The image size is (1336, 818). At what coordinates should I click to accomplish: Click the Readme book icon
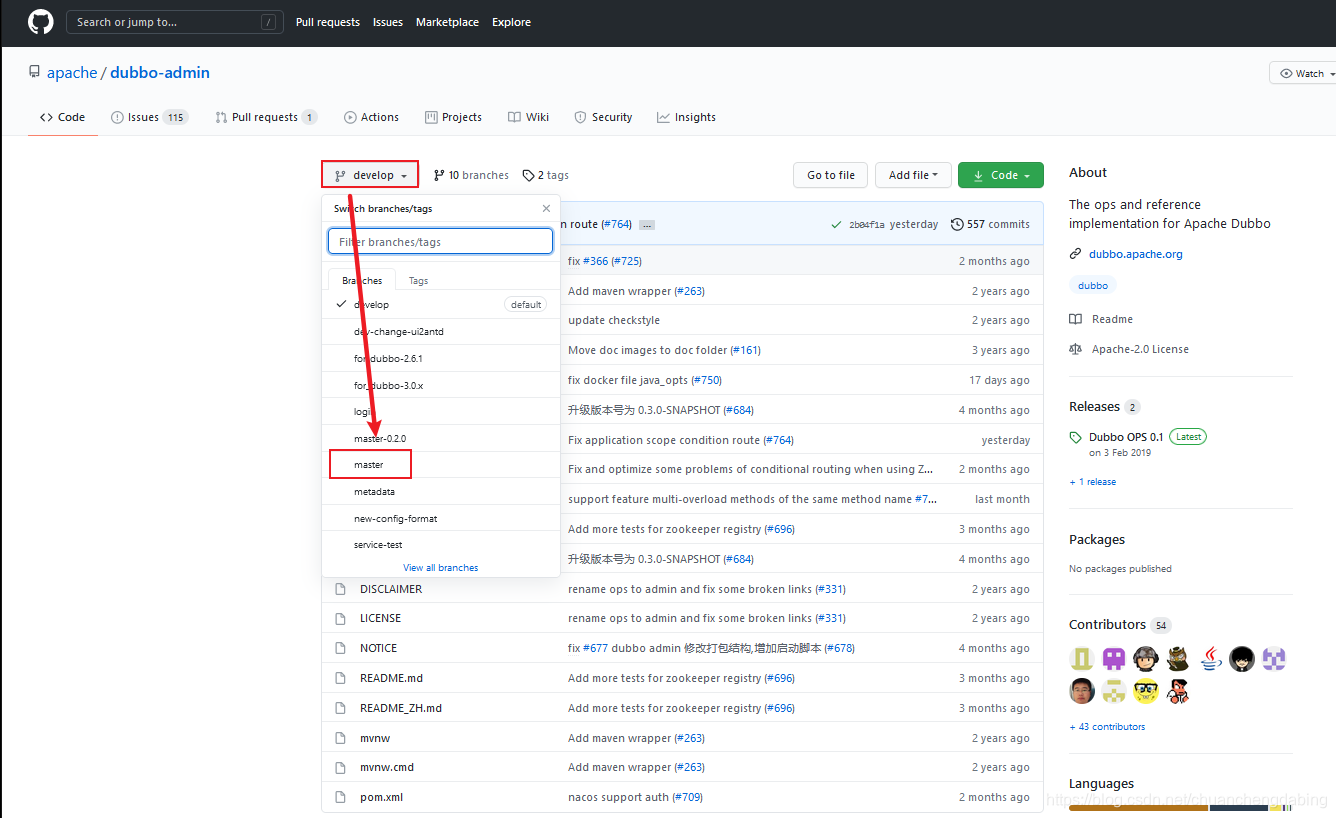pos(1075,319)
